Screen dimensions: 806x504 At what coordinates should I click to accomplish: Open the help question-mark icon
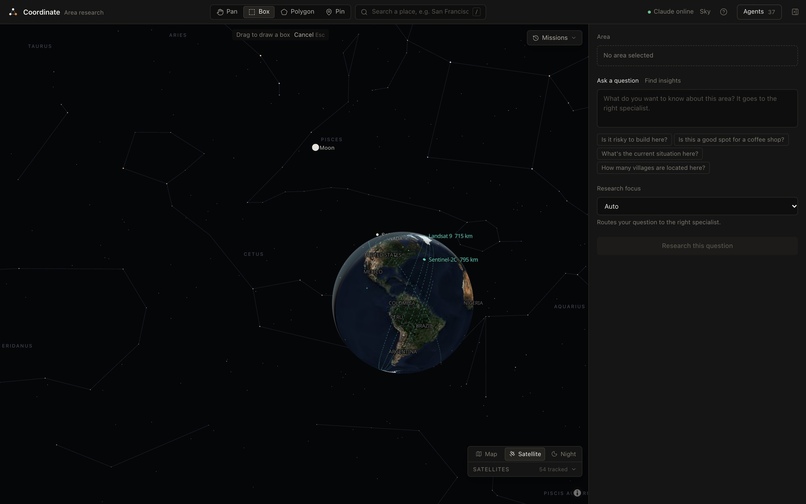pos(723,12)
